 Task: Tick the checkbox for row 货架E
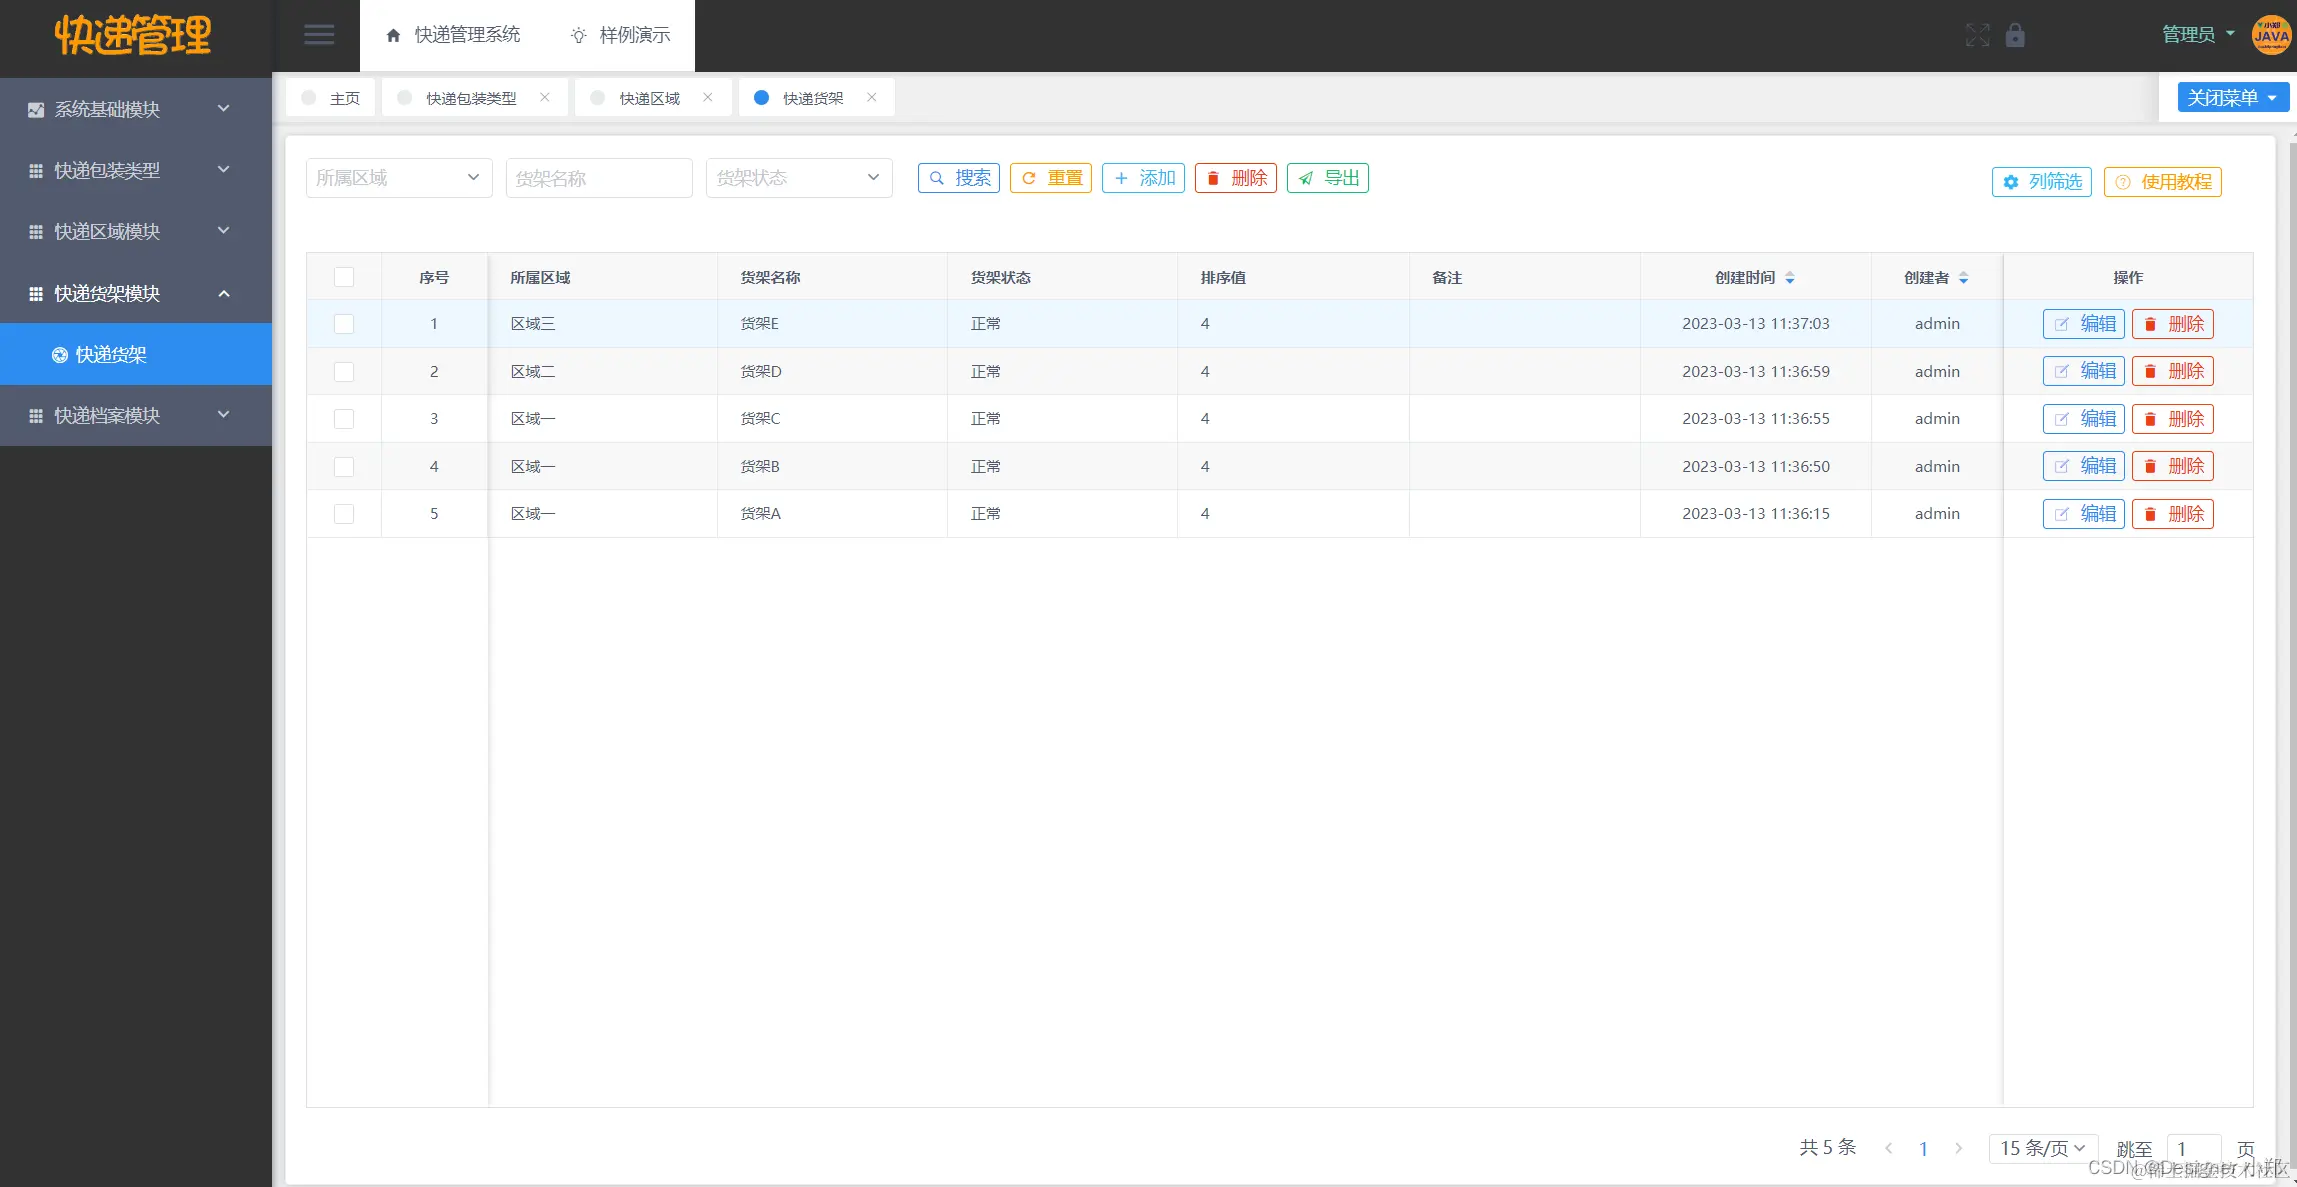[x=344, y=324]
